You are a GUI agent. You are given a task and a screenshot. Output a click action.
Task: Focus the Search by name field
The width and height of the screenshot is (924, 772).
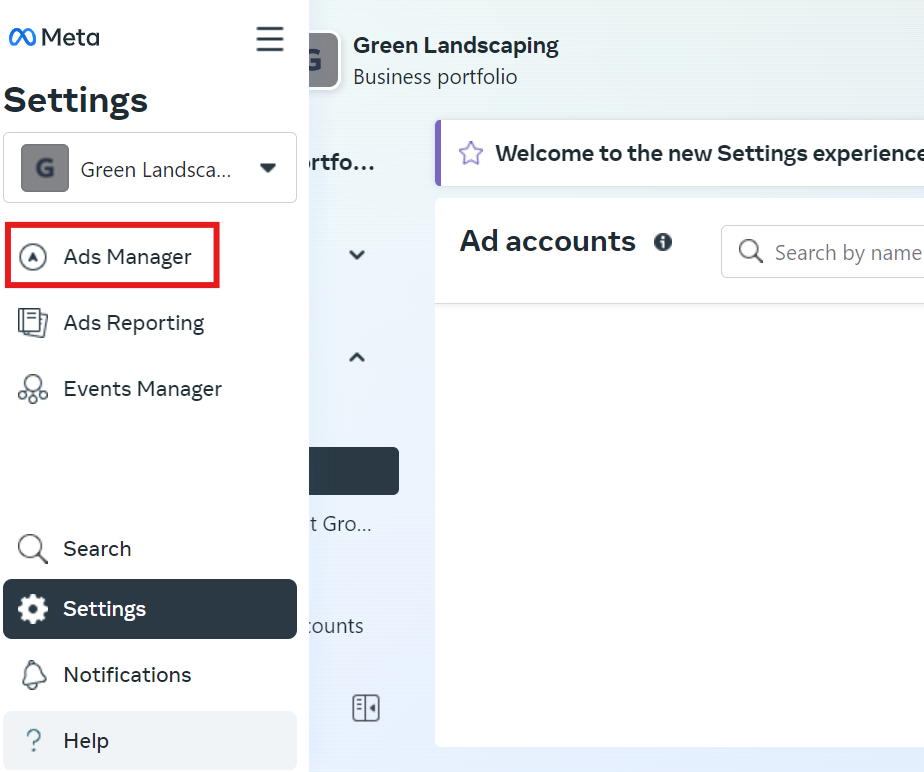[x=823, y=251]
